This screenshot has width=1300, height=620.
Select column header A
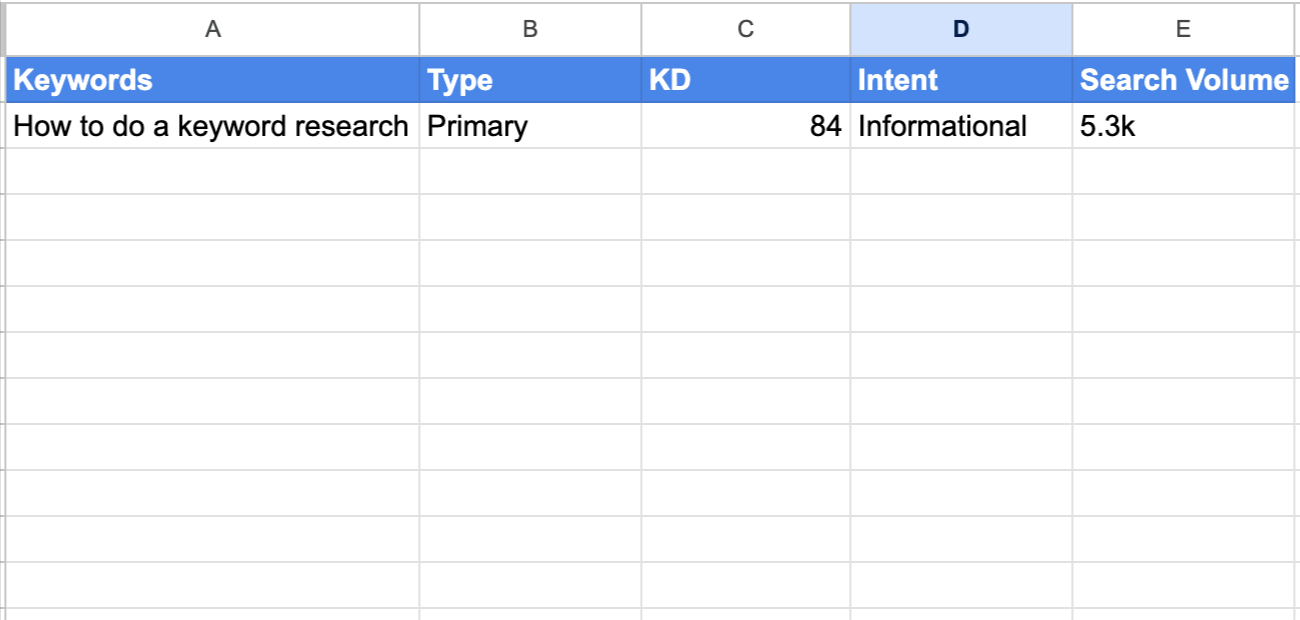tap(213, 29)
